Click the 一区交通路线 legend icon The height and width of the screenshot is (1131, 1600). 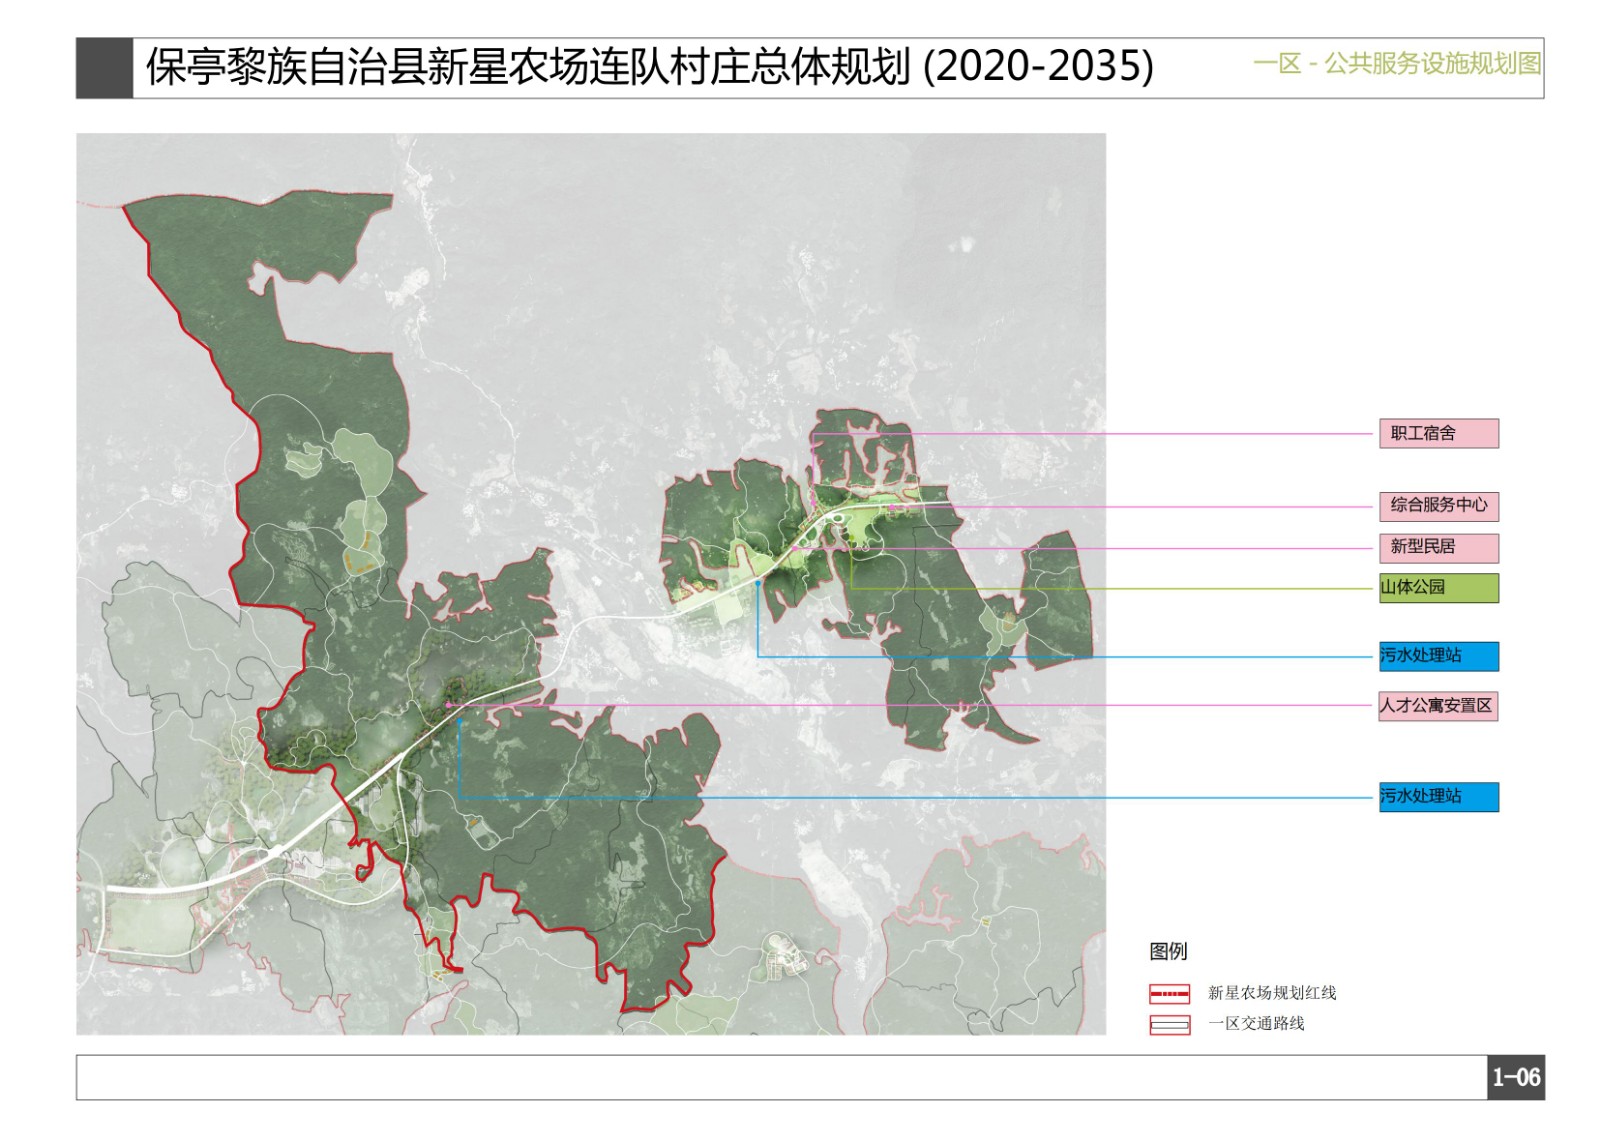click(1169, 1025)
